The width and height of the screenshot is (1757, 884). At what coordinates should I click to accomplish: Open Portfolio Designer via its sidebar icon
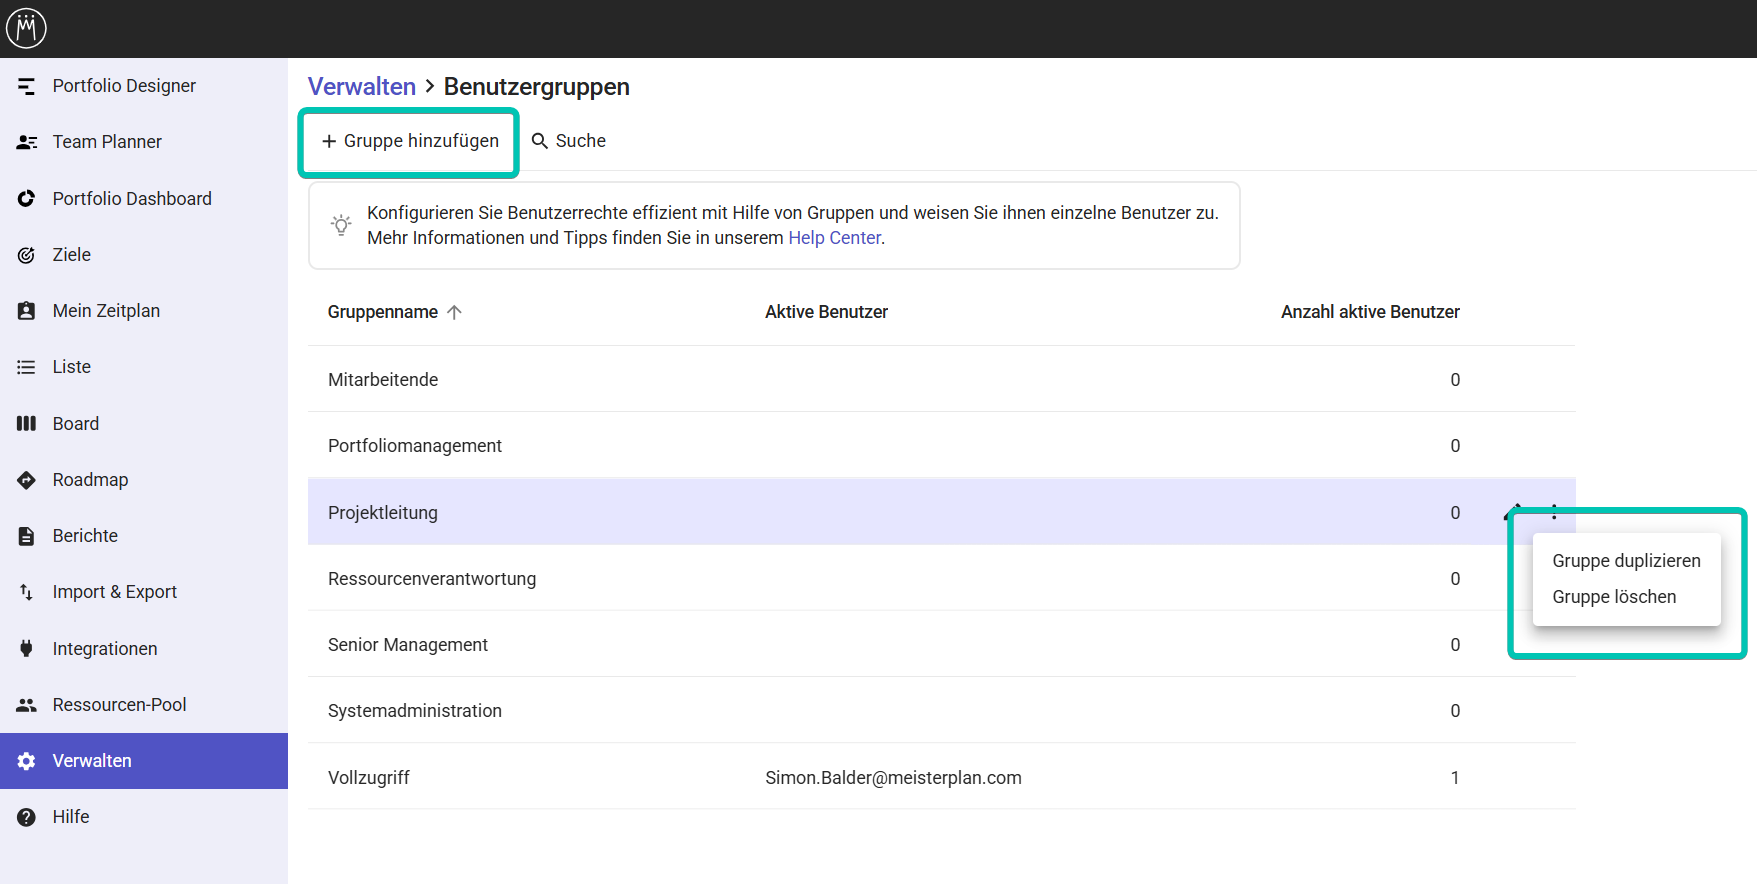pyautogui.click(x=27, y=86)
